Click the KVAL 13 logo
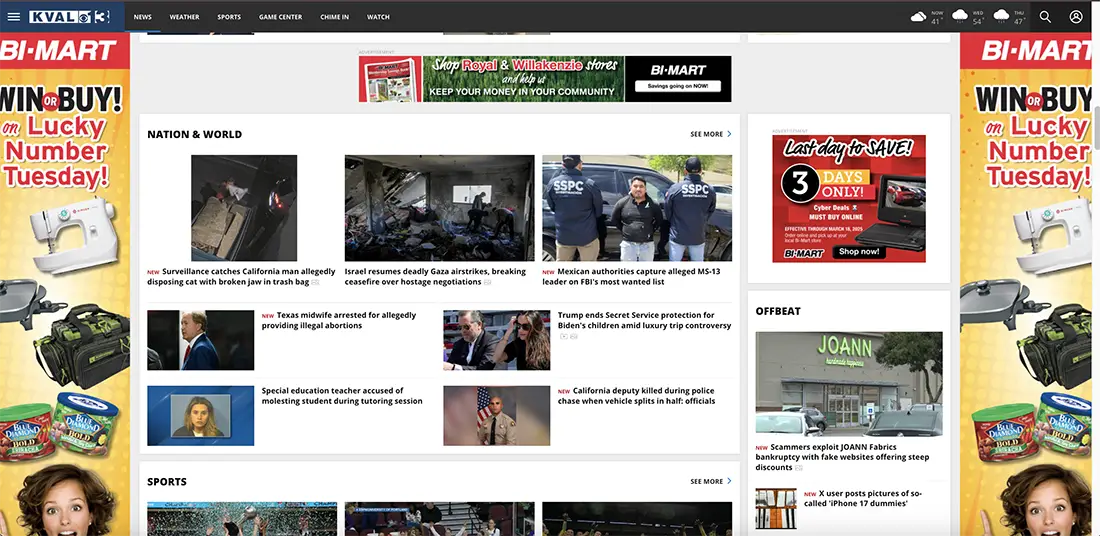Image resolution: width=1100 pixels, height=536 pixels. point(69,17)
